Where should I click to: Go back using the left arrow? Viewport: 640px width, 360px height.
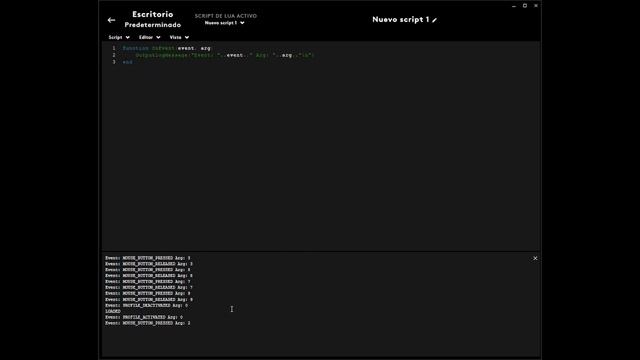(111, 20)
